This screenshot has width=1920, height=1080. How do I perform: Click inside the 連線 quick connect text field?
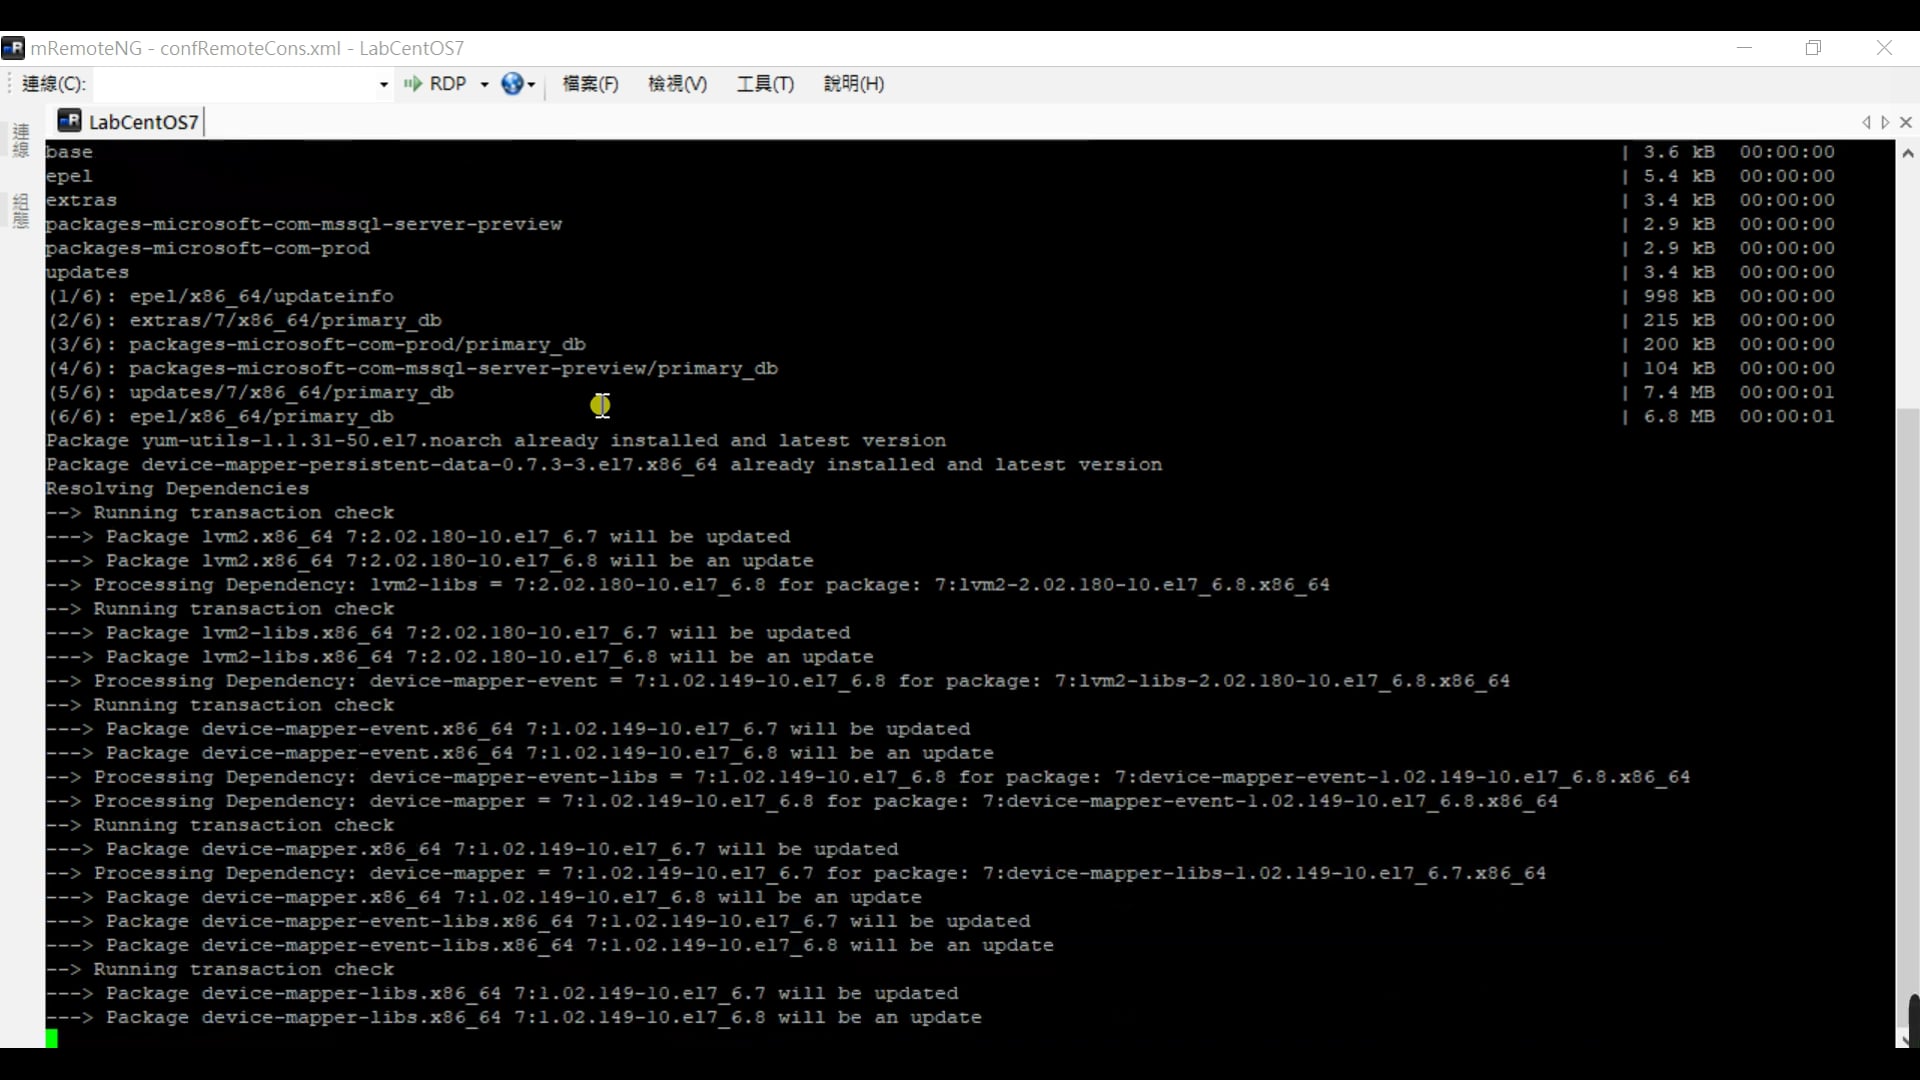[x=235, y=84]
